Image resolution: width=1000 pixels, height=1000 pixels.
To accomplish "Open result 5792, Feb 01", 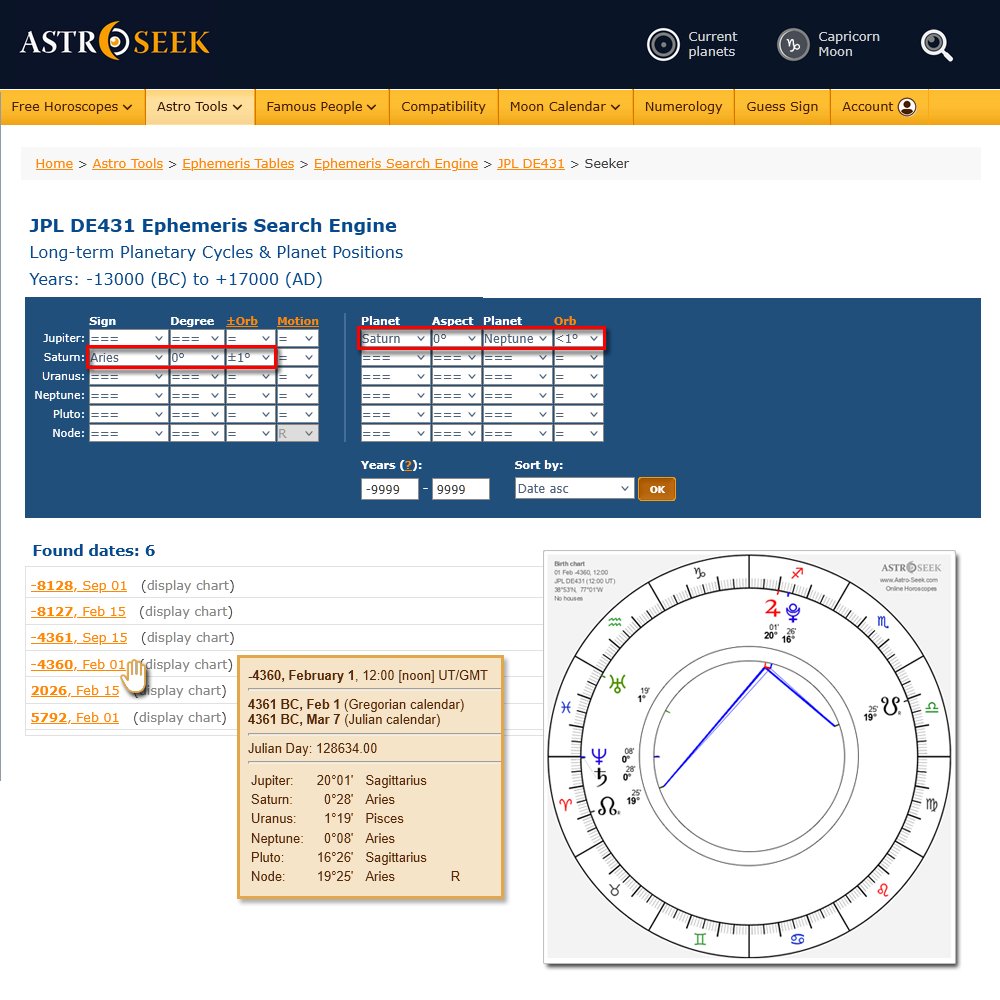I will (75, 717).
